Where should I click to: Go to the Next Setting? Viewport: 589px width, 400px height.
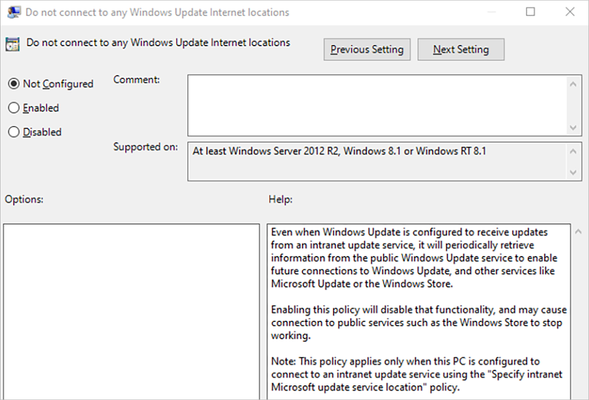click(461, 49)
